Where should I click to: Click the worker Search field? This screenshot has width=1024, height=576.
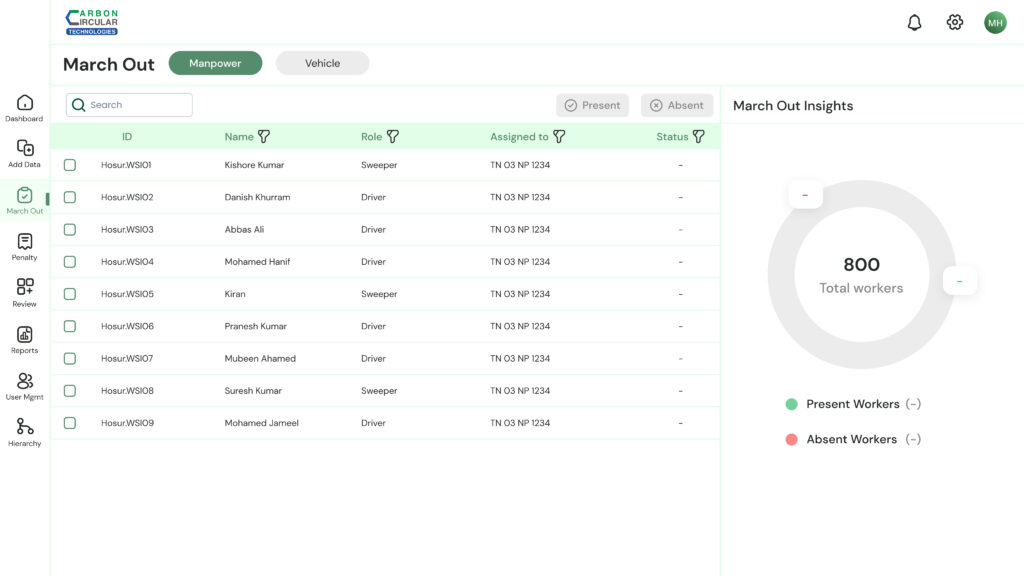130,105
